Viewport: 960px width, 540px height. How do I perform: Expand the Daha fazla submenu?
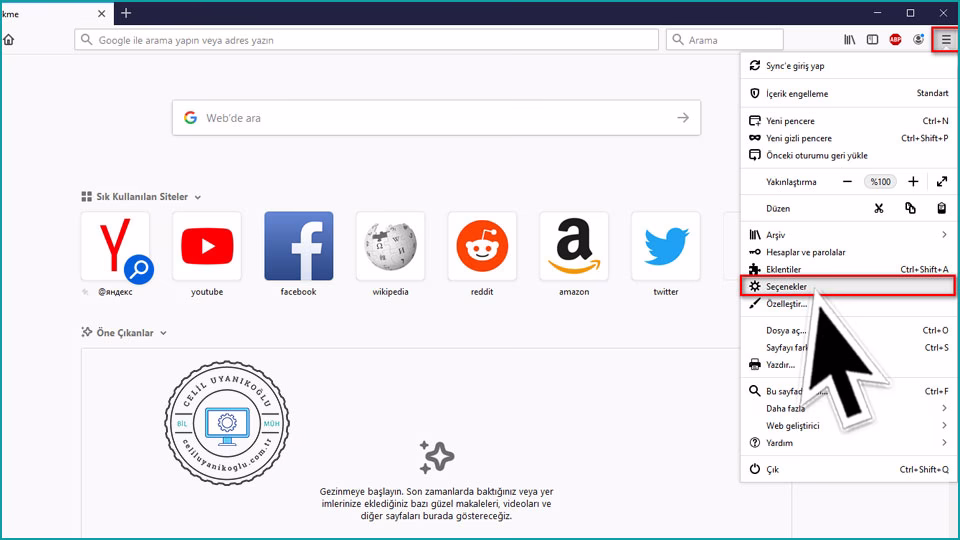tap(847, 408)
